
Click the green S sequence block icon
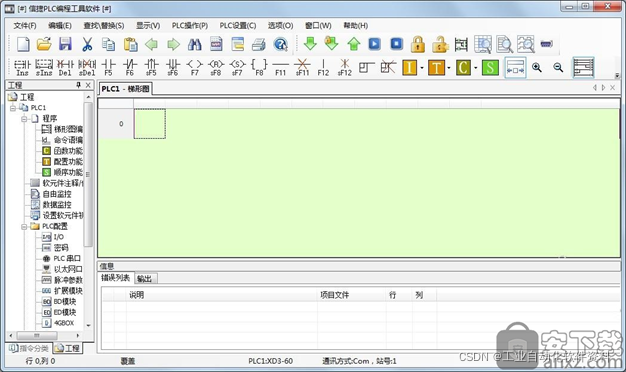click(490, 68)
